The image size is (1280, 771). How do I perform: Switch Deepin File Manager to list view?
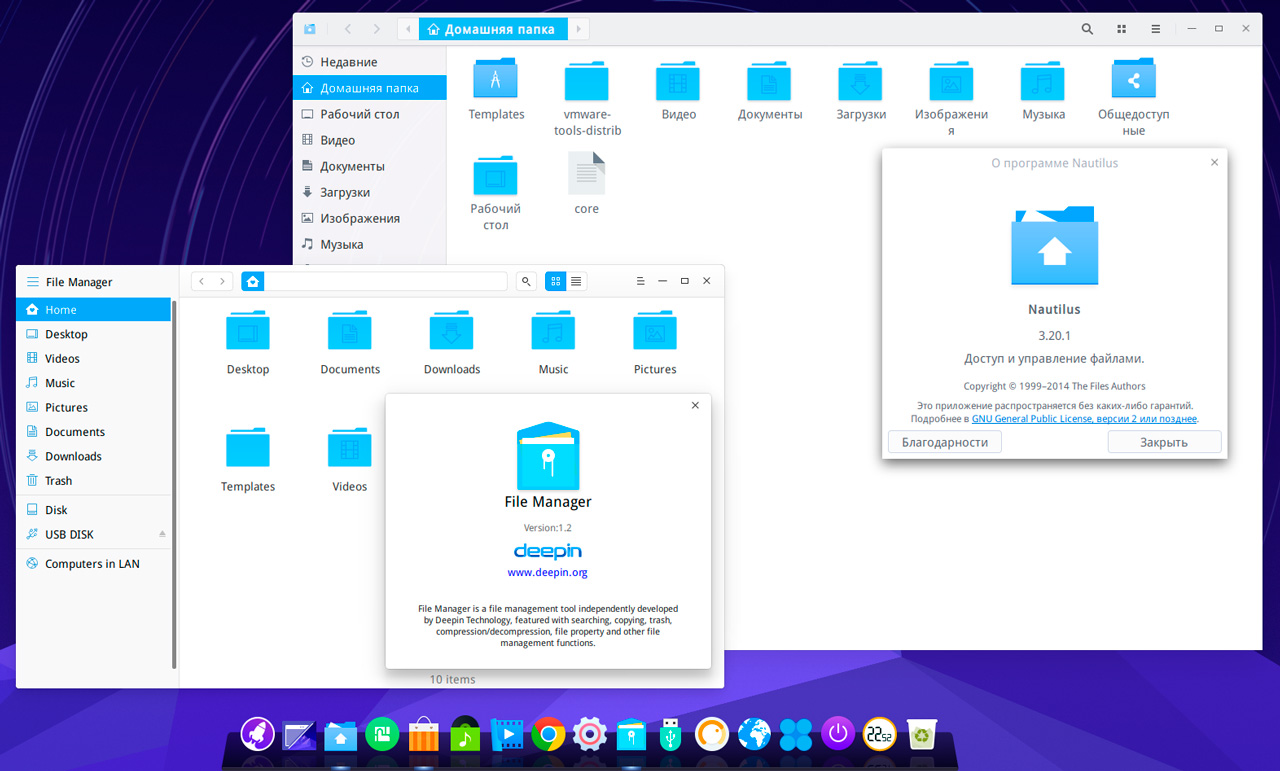[x=576, y=282]
